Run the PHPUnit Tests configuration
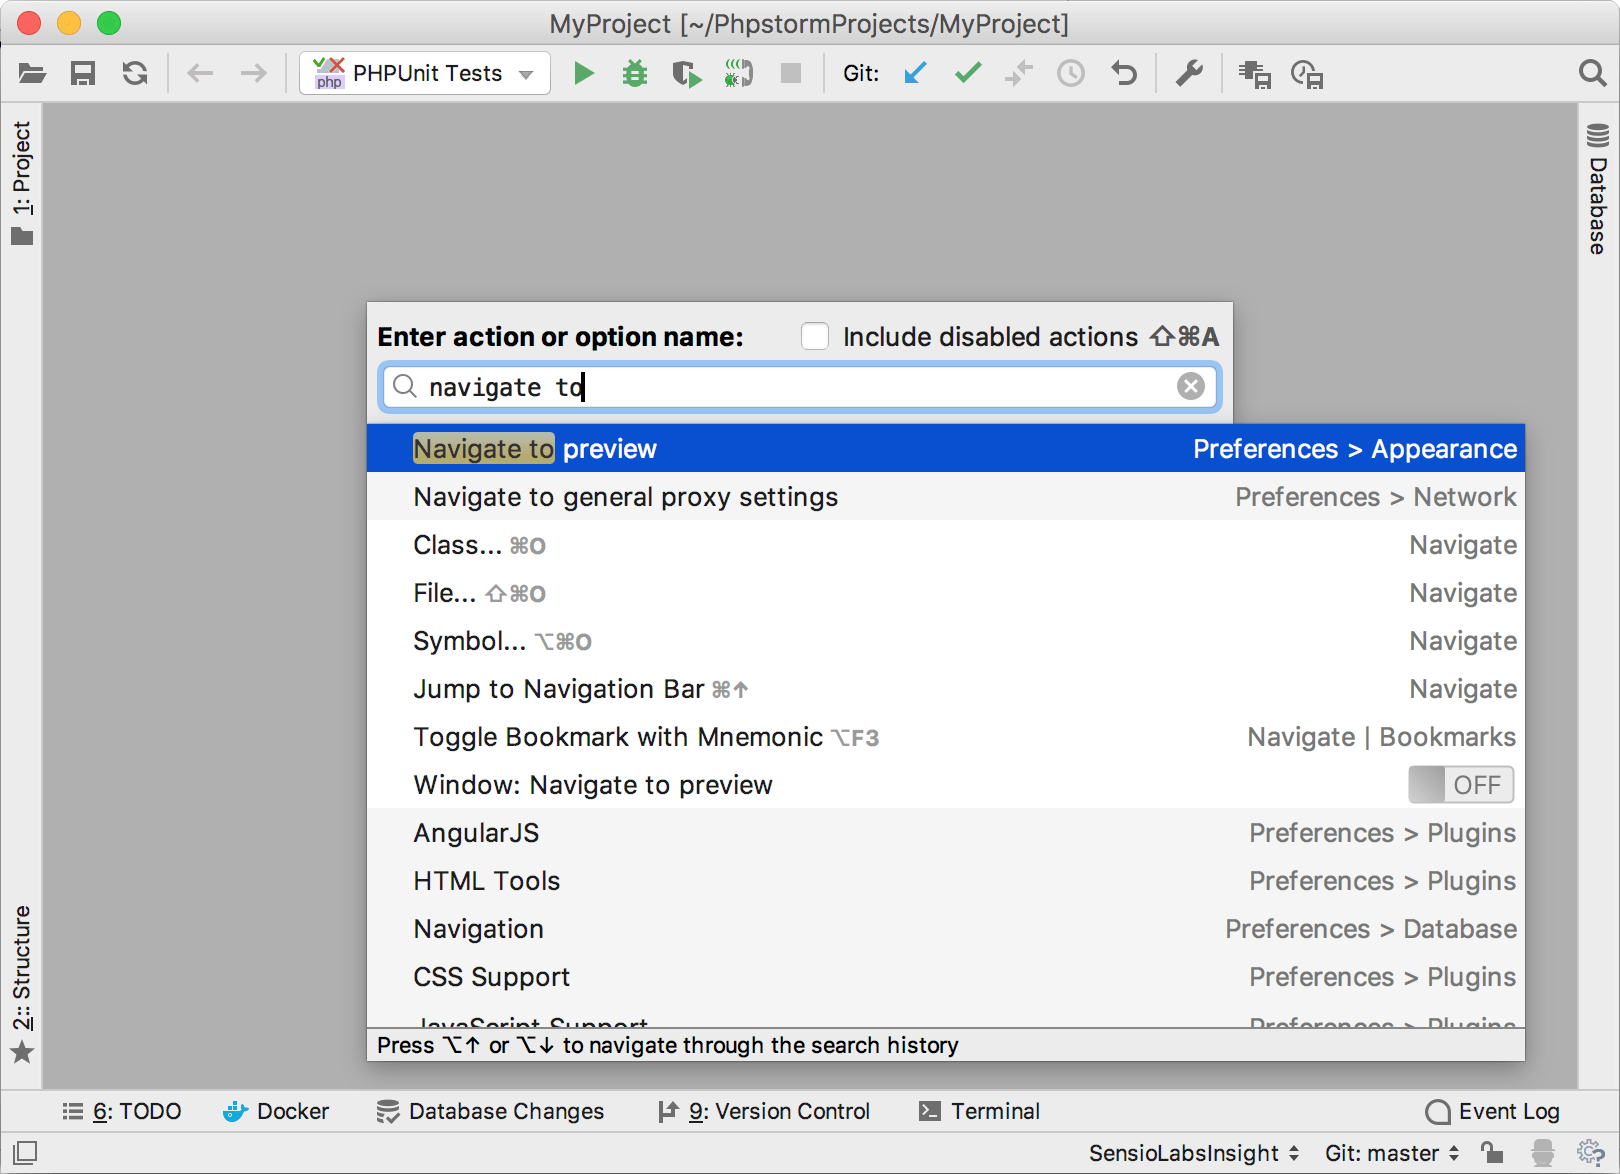 point(584,72)
